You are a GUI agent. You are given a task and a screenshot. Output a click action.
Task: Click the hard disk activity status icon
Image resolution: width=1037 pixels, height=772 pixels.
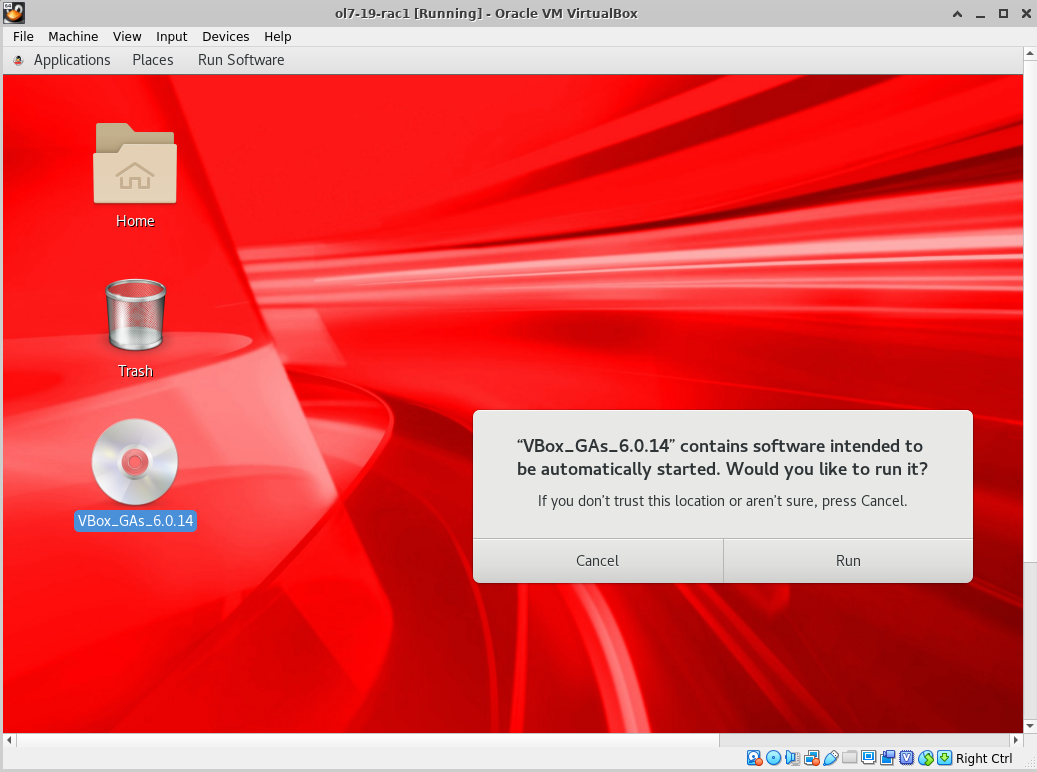[x=755, y=758]
